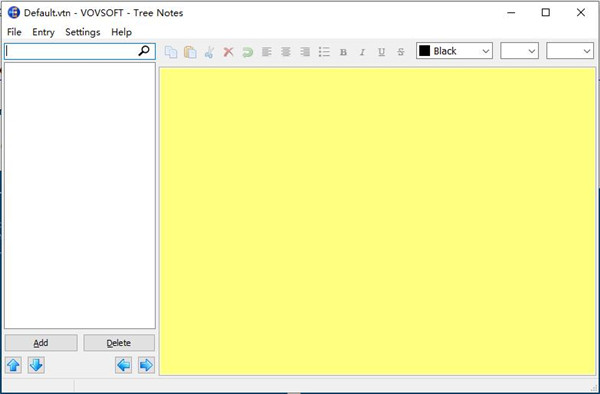This screenshot has width=600, height=394.
Task: Move entry down with blue down arrow
Action: point(36,365)
